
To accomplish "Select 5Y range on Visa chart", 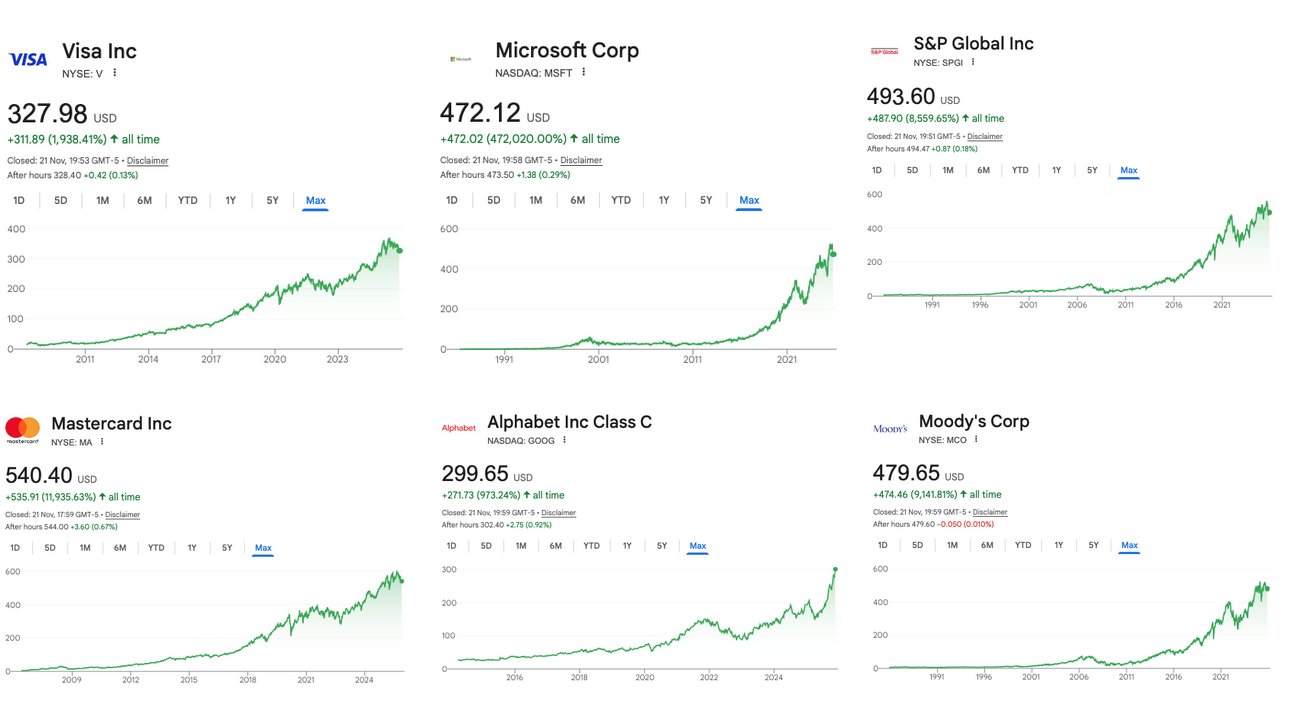I will 273,200.
